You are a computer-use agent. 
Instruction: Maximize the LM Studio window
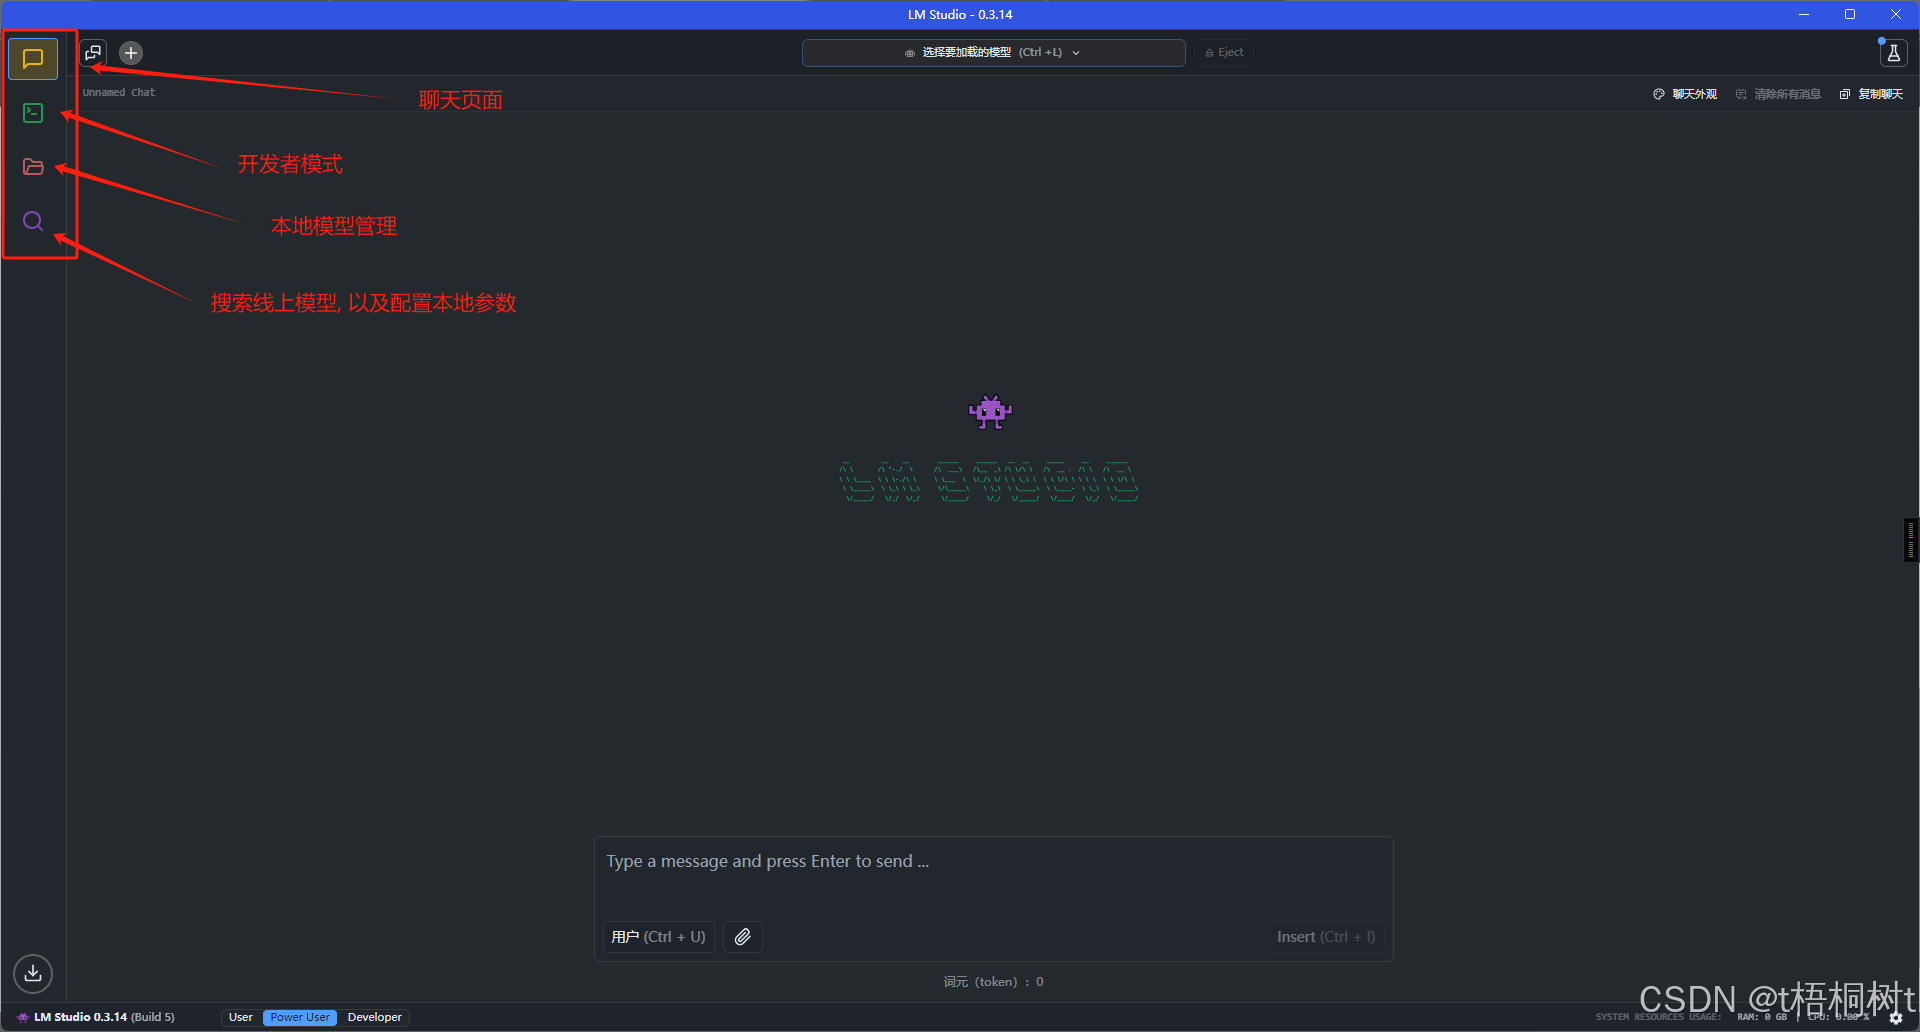click(1850, 14)
